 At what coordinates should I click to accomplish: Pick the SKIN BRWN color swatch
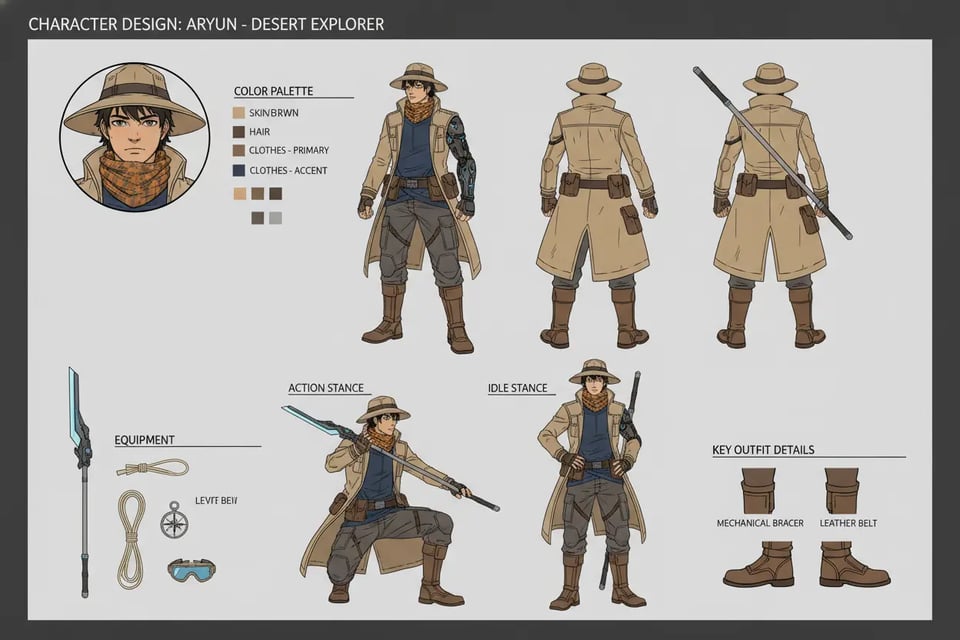[239, 112]
